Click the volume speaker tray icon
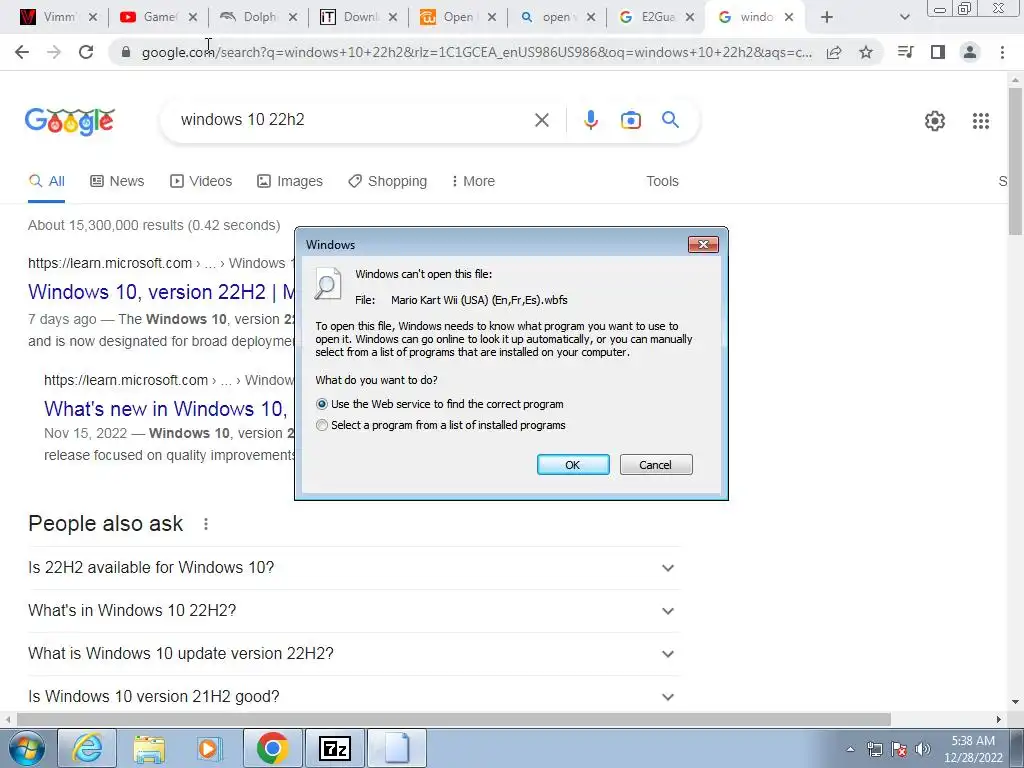1024x768 pixels. coord(923,749)
